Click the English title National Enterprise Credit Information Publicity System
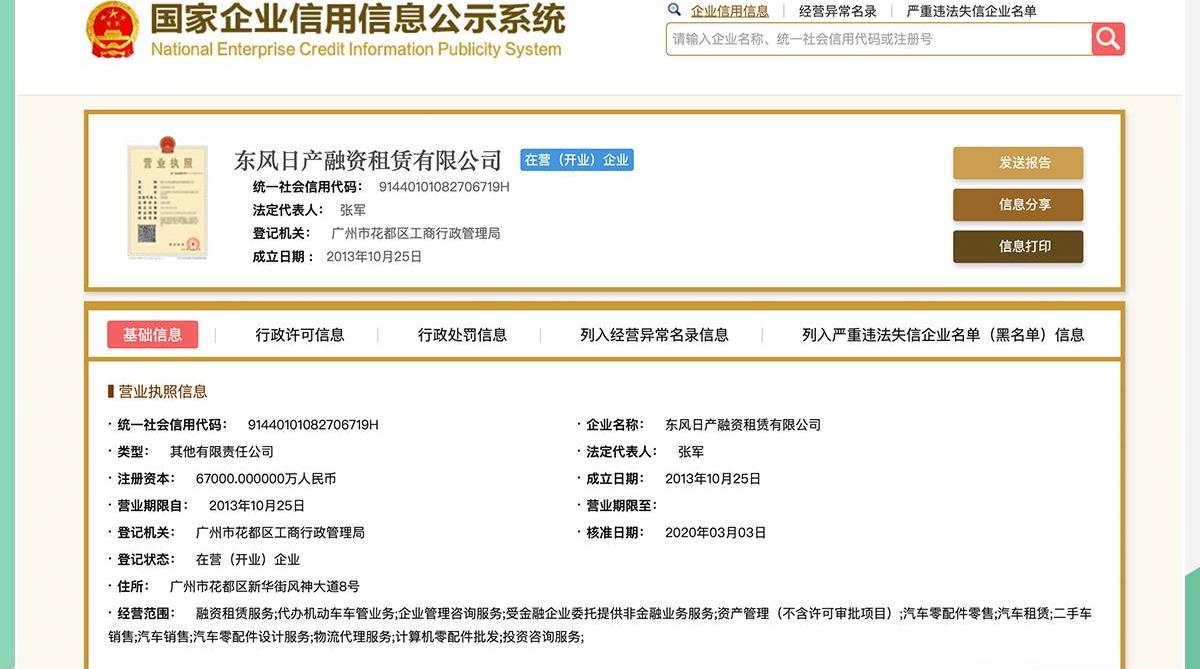 (x=356, y=49)
